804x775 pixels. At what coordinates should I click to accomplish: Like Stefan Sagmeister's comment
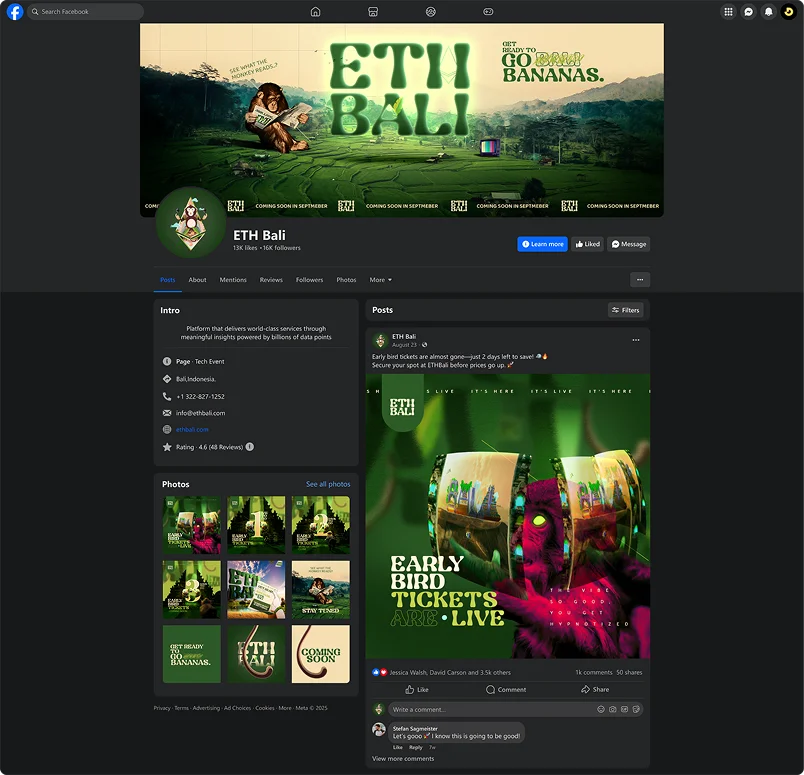pyautogui.click(x=397, y=747)
